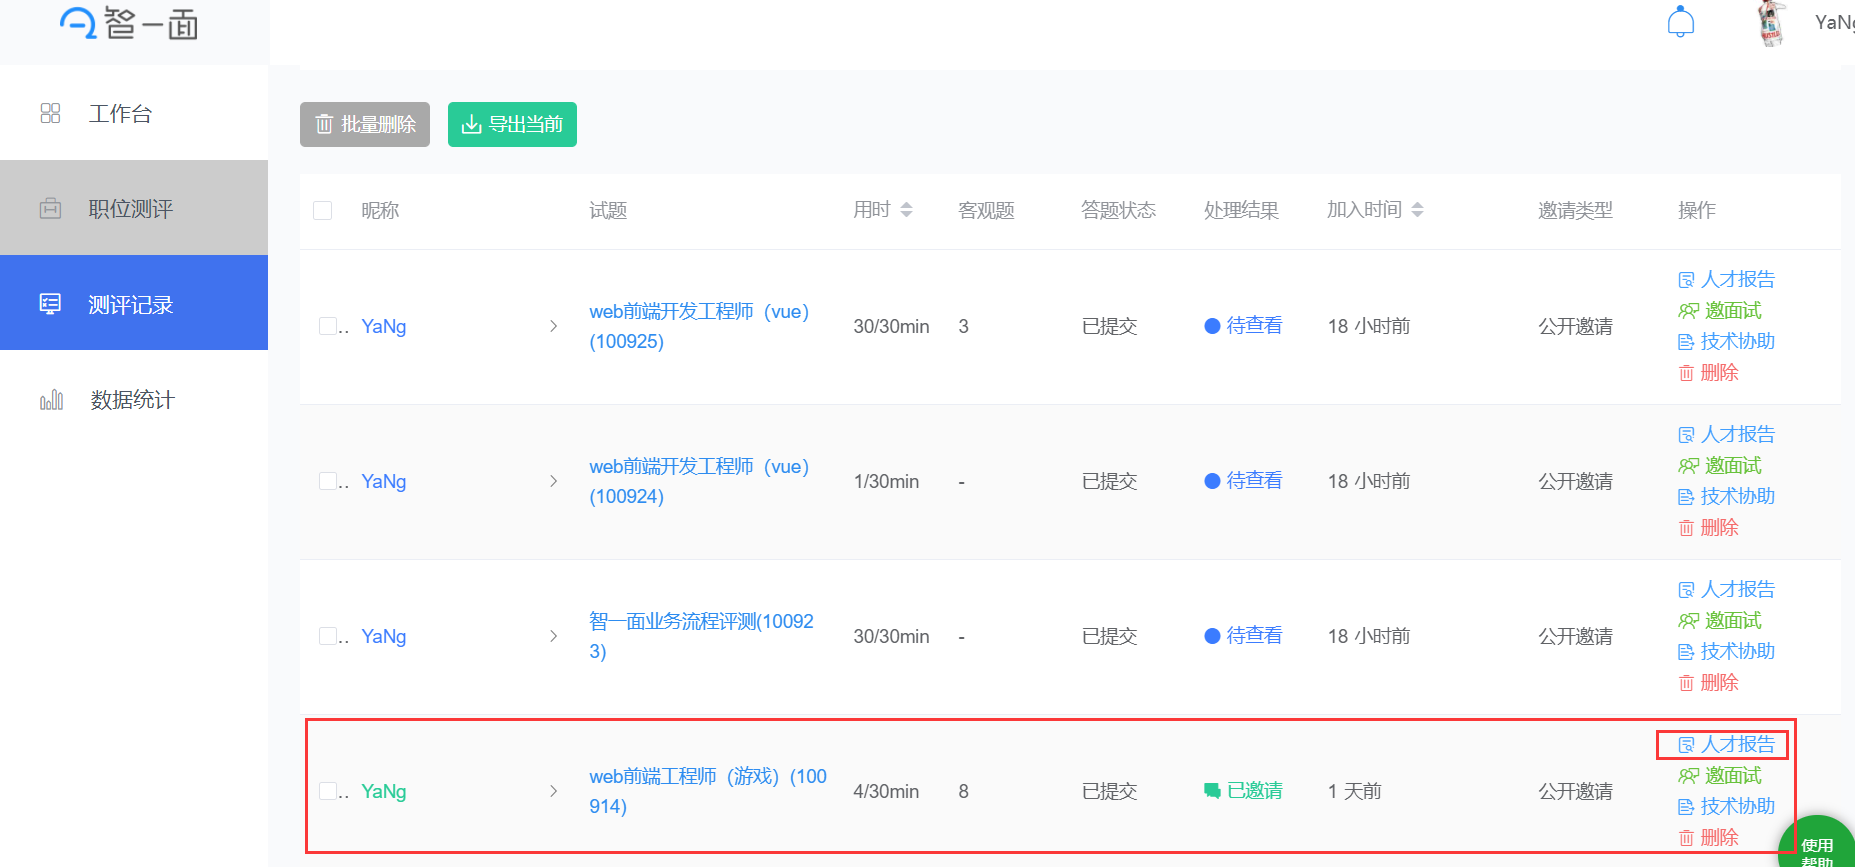Image resolution: width=1855 pixels, height=867 pixels.
Task: Open the web前端工程师（游戏）(100914) test link
Action: pos(708,791)
